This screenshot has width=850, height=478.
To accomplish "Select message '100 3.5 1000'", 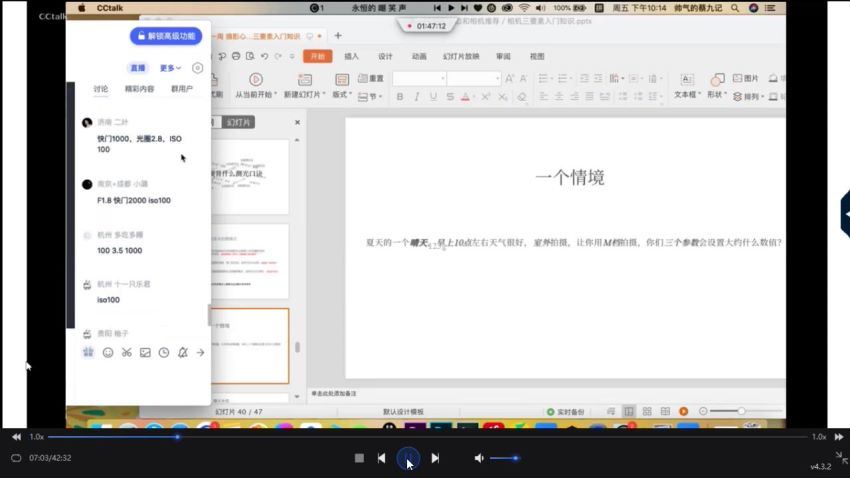I will click(x=120, y=250).
